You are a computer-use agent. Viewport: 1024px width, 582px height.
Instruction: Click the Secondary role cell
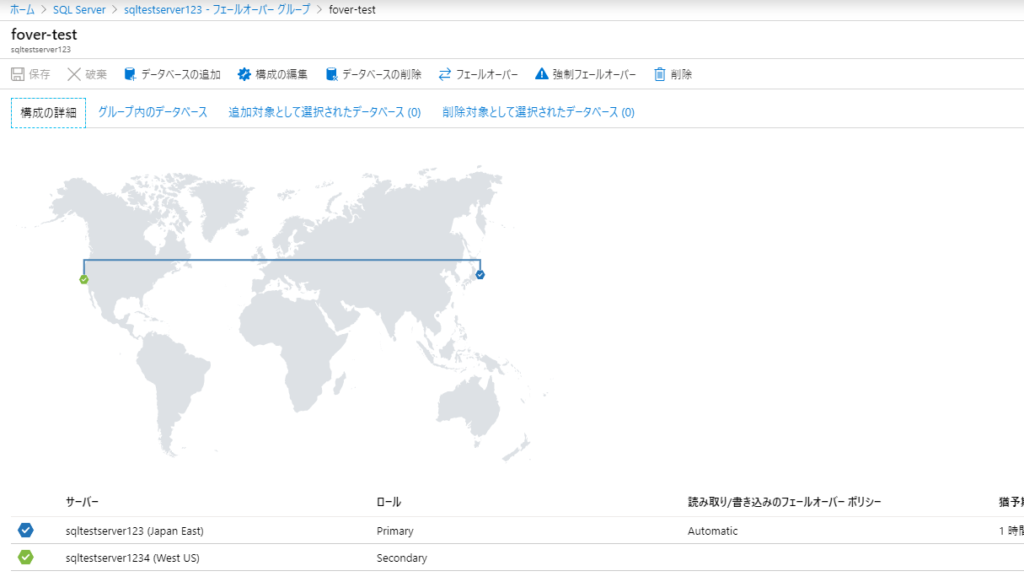tap(402, 558)
